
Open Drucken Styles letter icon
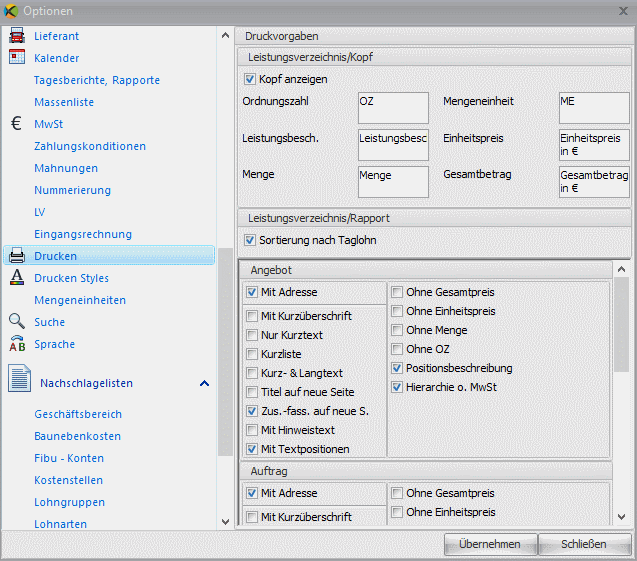click(16, 278)
